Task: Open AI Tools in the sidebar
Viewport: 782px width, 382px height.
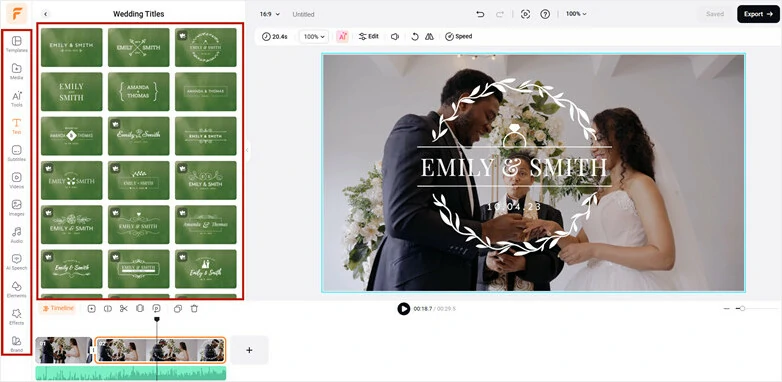Action: pos(16,99)
